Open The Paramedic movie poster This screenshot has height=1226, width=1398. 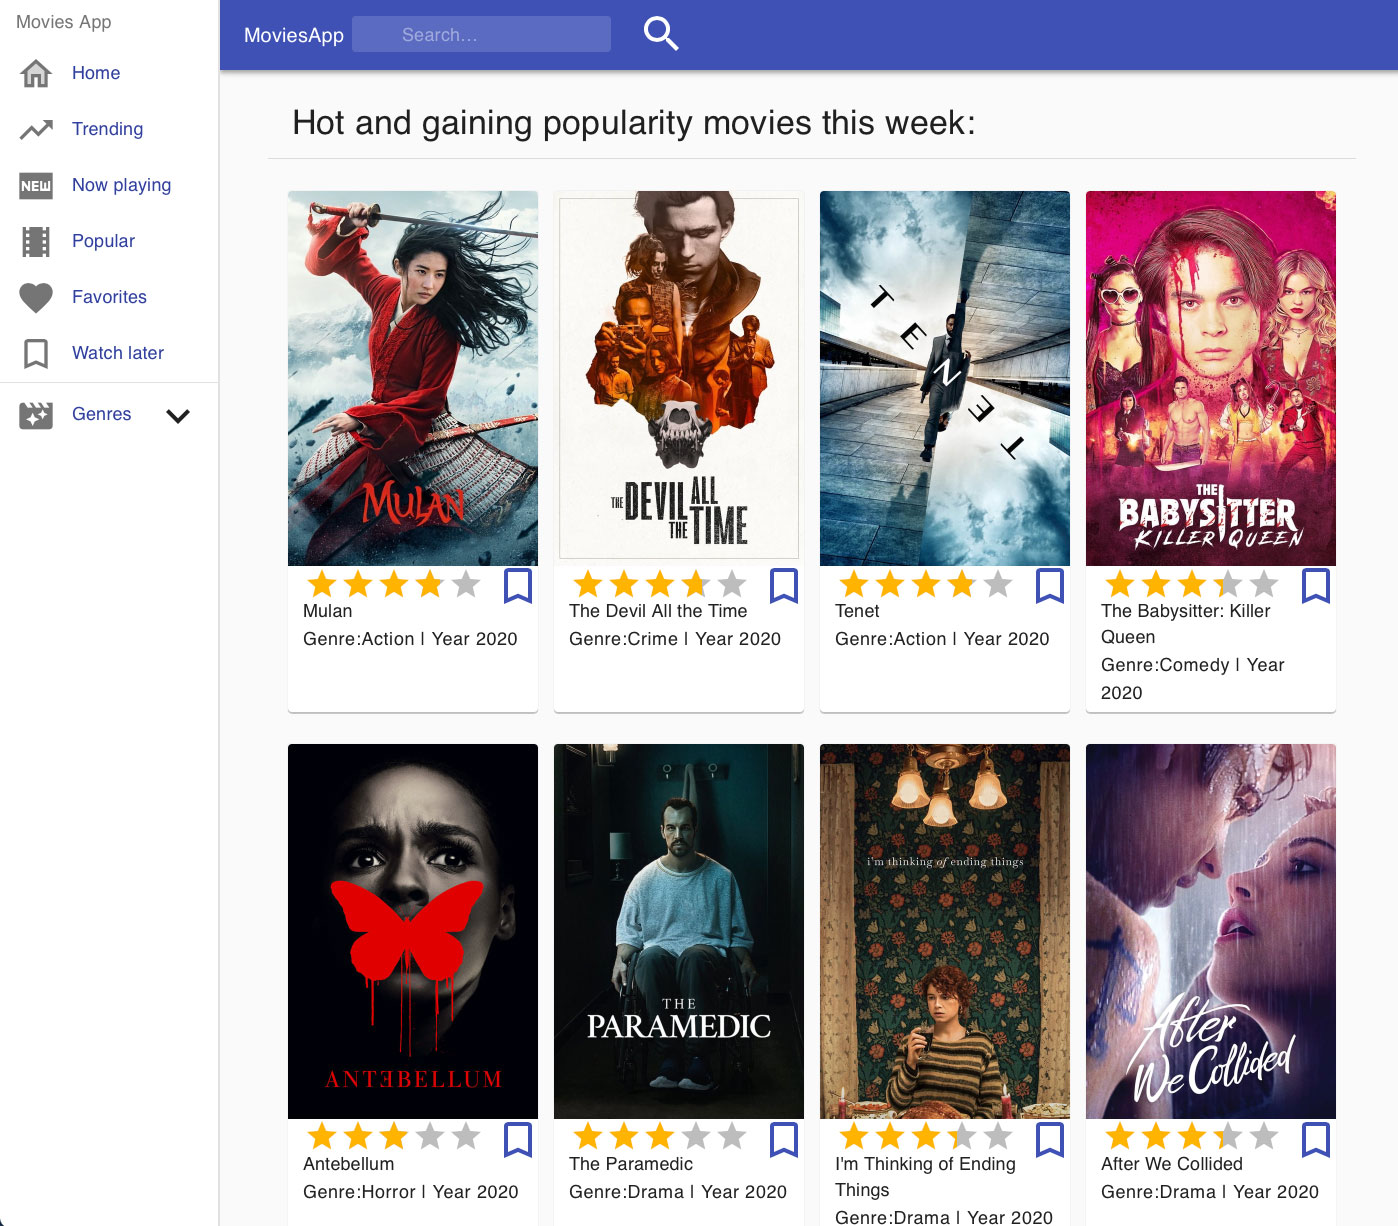[679, 931]
